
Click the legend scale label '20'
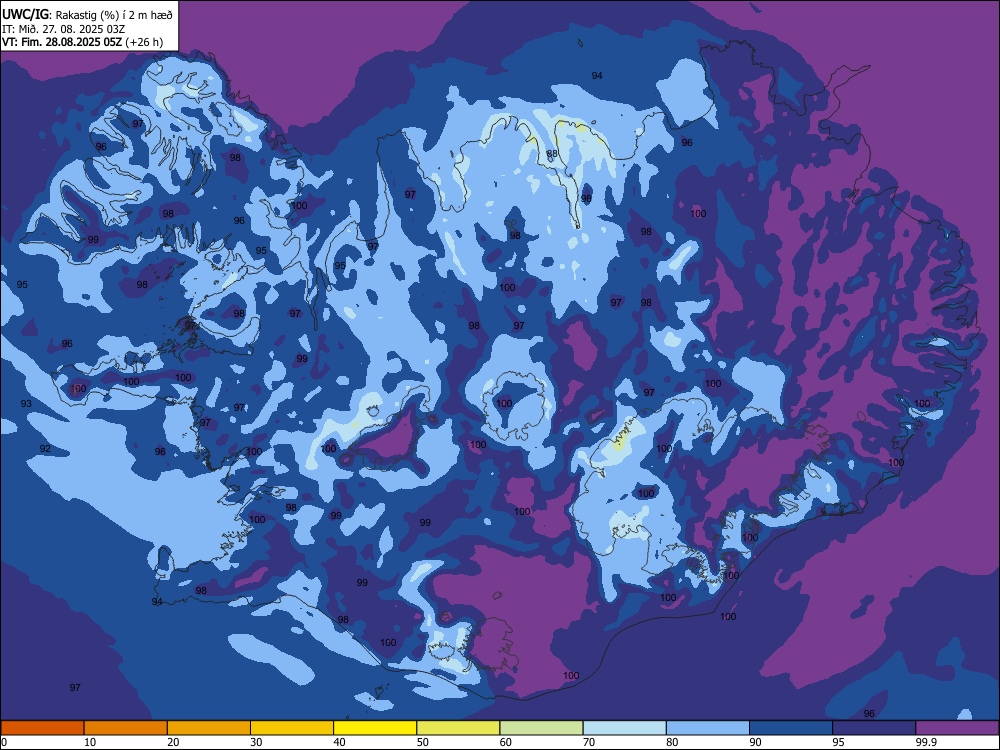(x=173, y=742)
